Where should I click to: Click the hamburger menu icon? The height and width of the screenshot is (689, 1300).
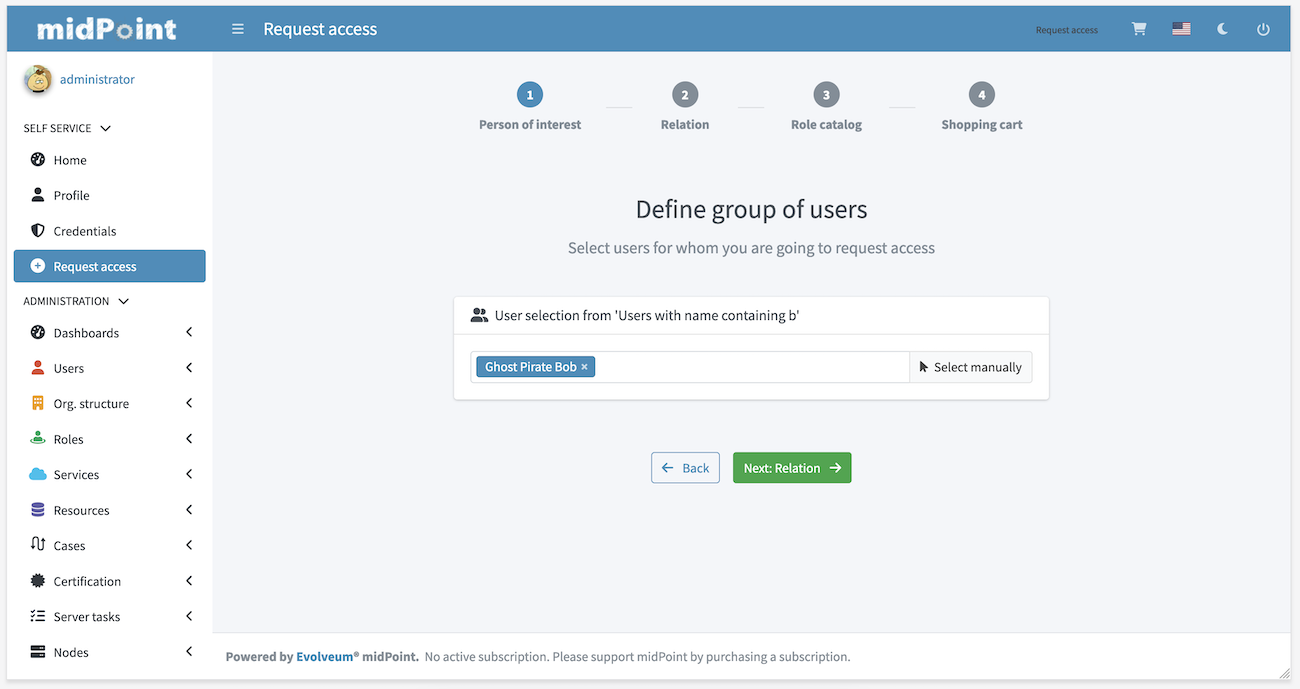(237, 29)
